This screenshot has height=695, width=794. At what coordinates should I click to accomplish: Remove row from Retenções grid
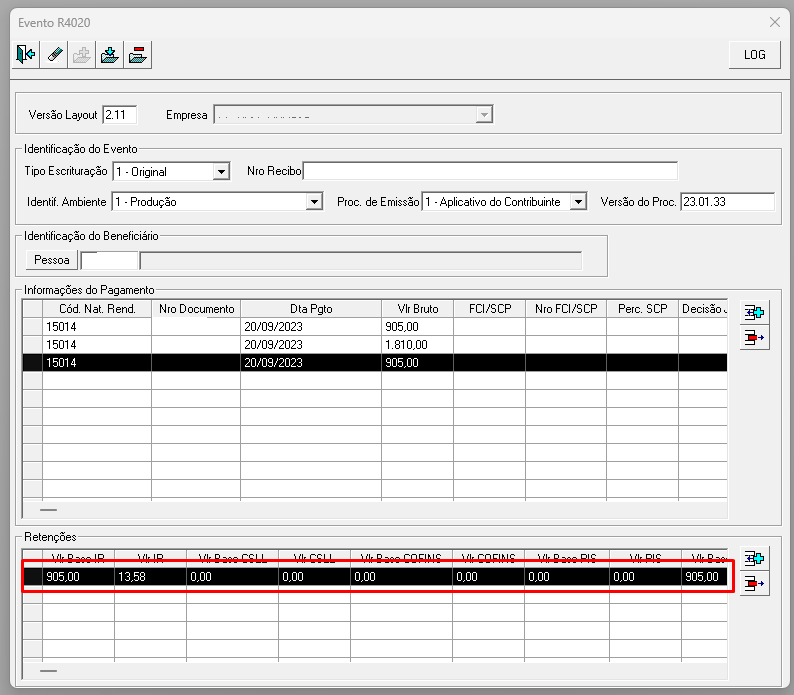(x=755, y=584)
